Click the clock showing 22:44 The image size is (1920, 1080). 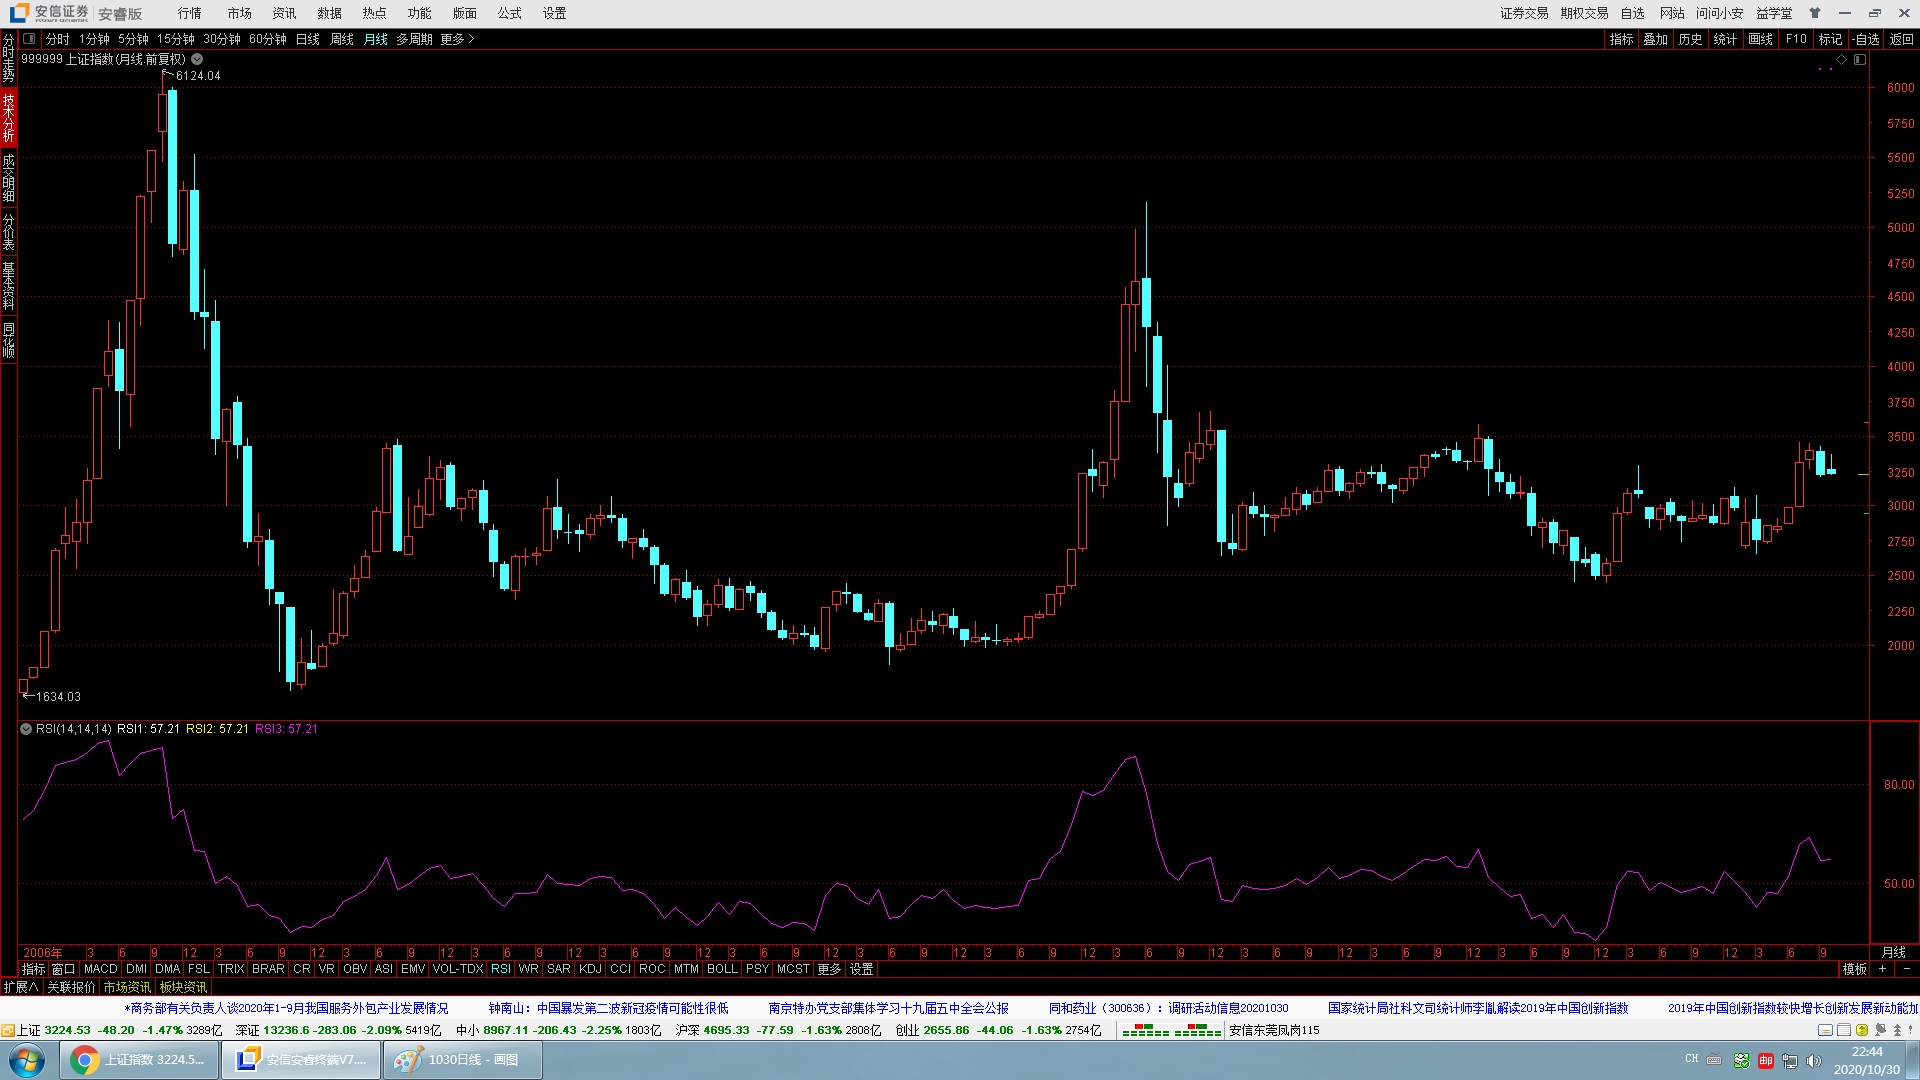(x=1867, y=1052)
